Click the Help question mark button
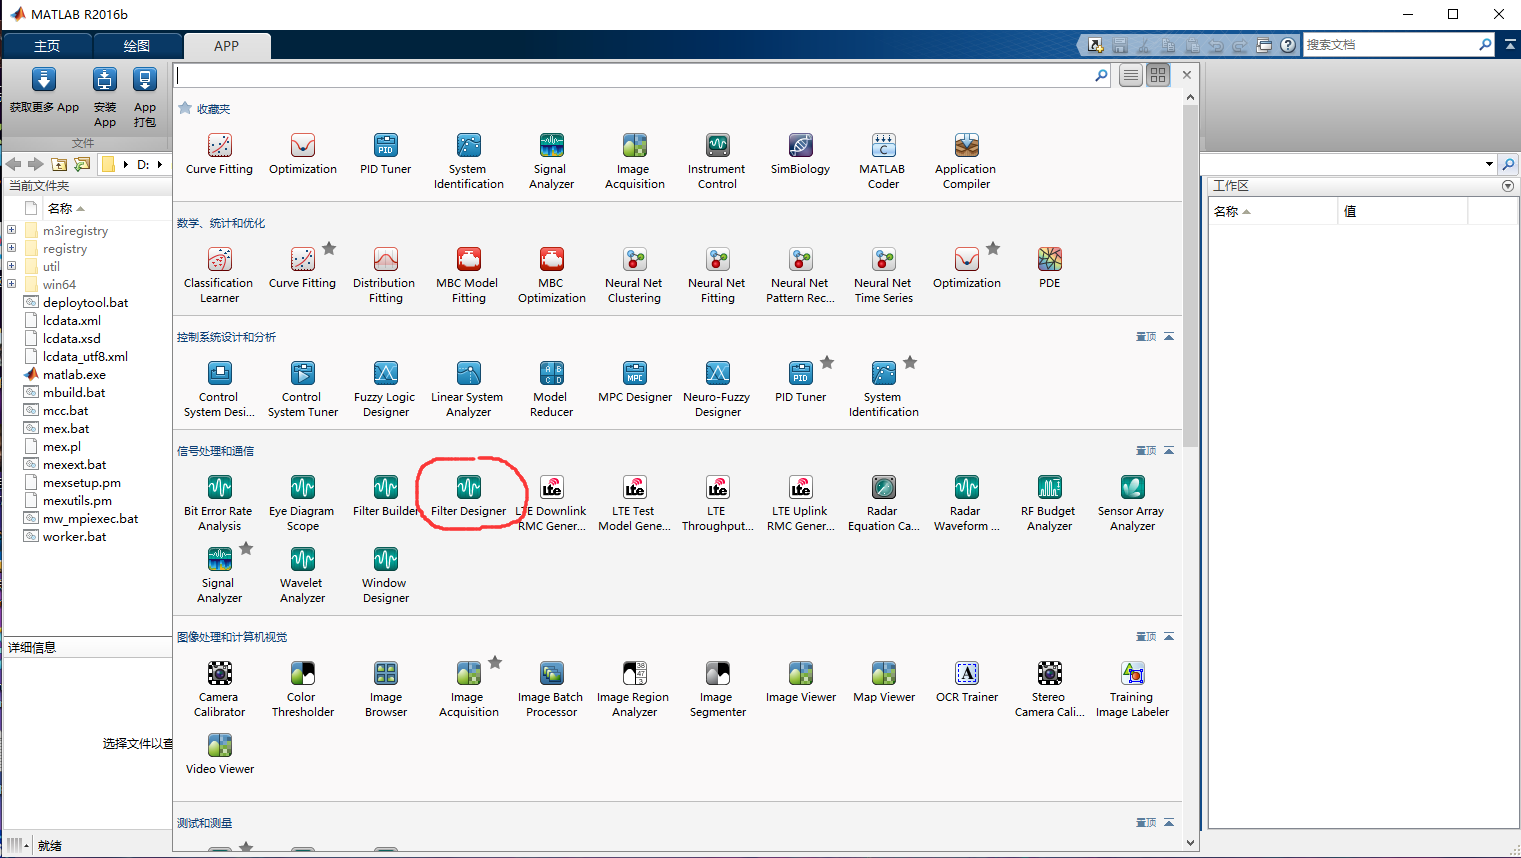The image size is (1521, 858). pos(1288,45)
